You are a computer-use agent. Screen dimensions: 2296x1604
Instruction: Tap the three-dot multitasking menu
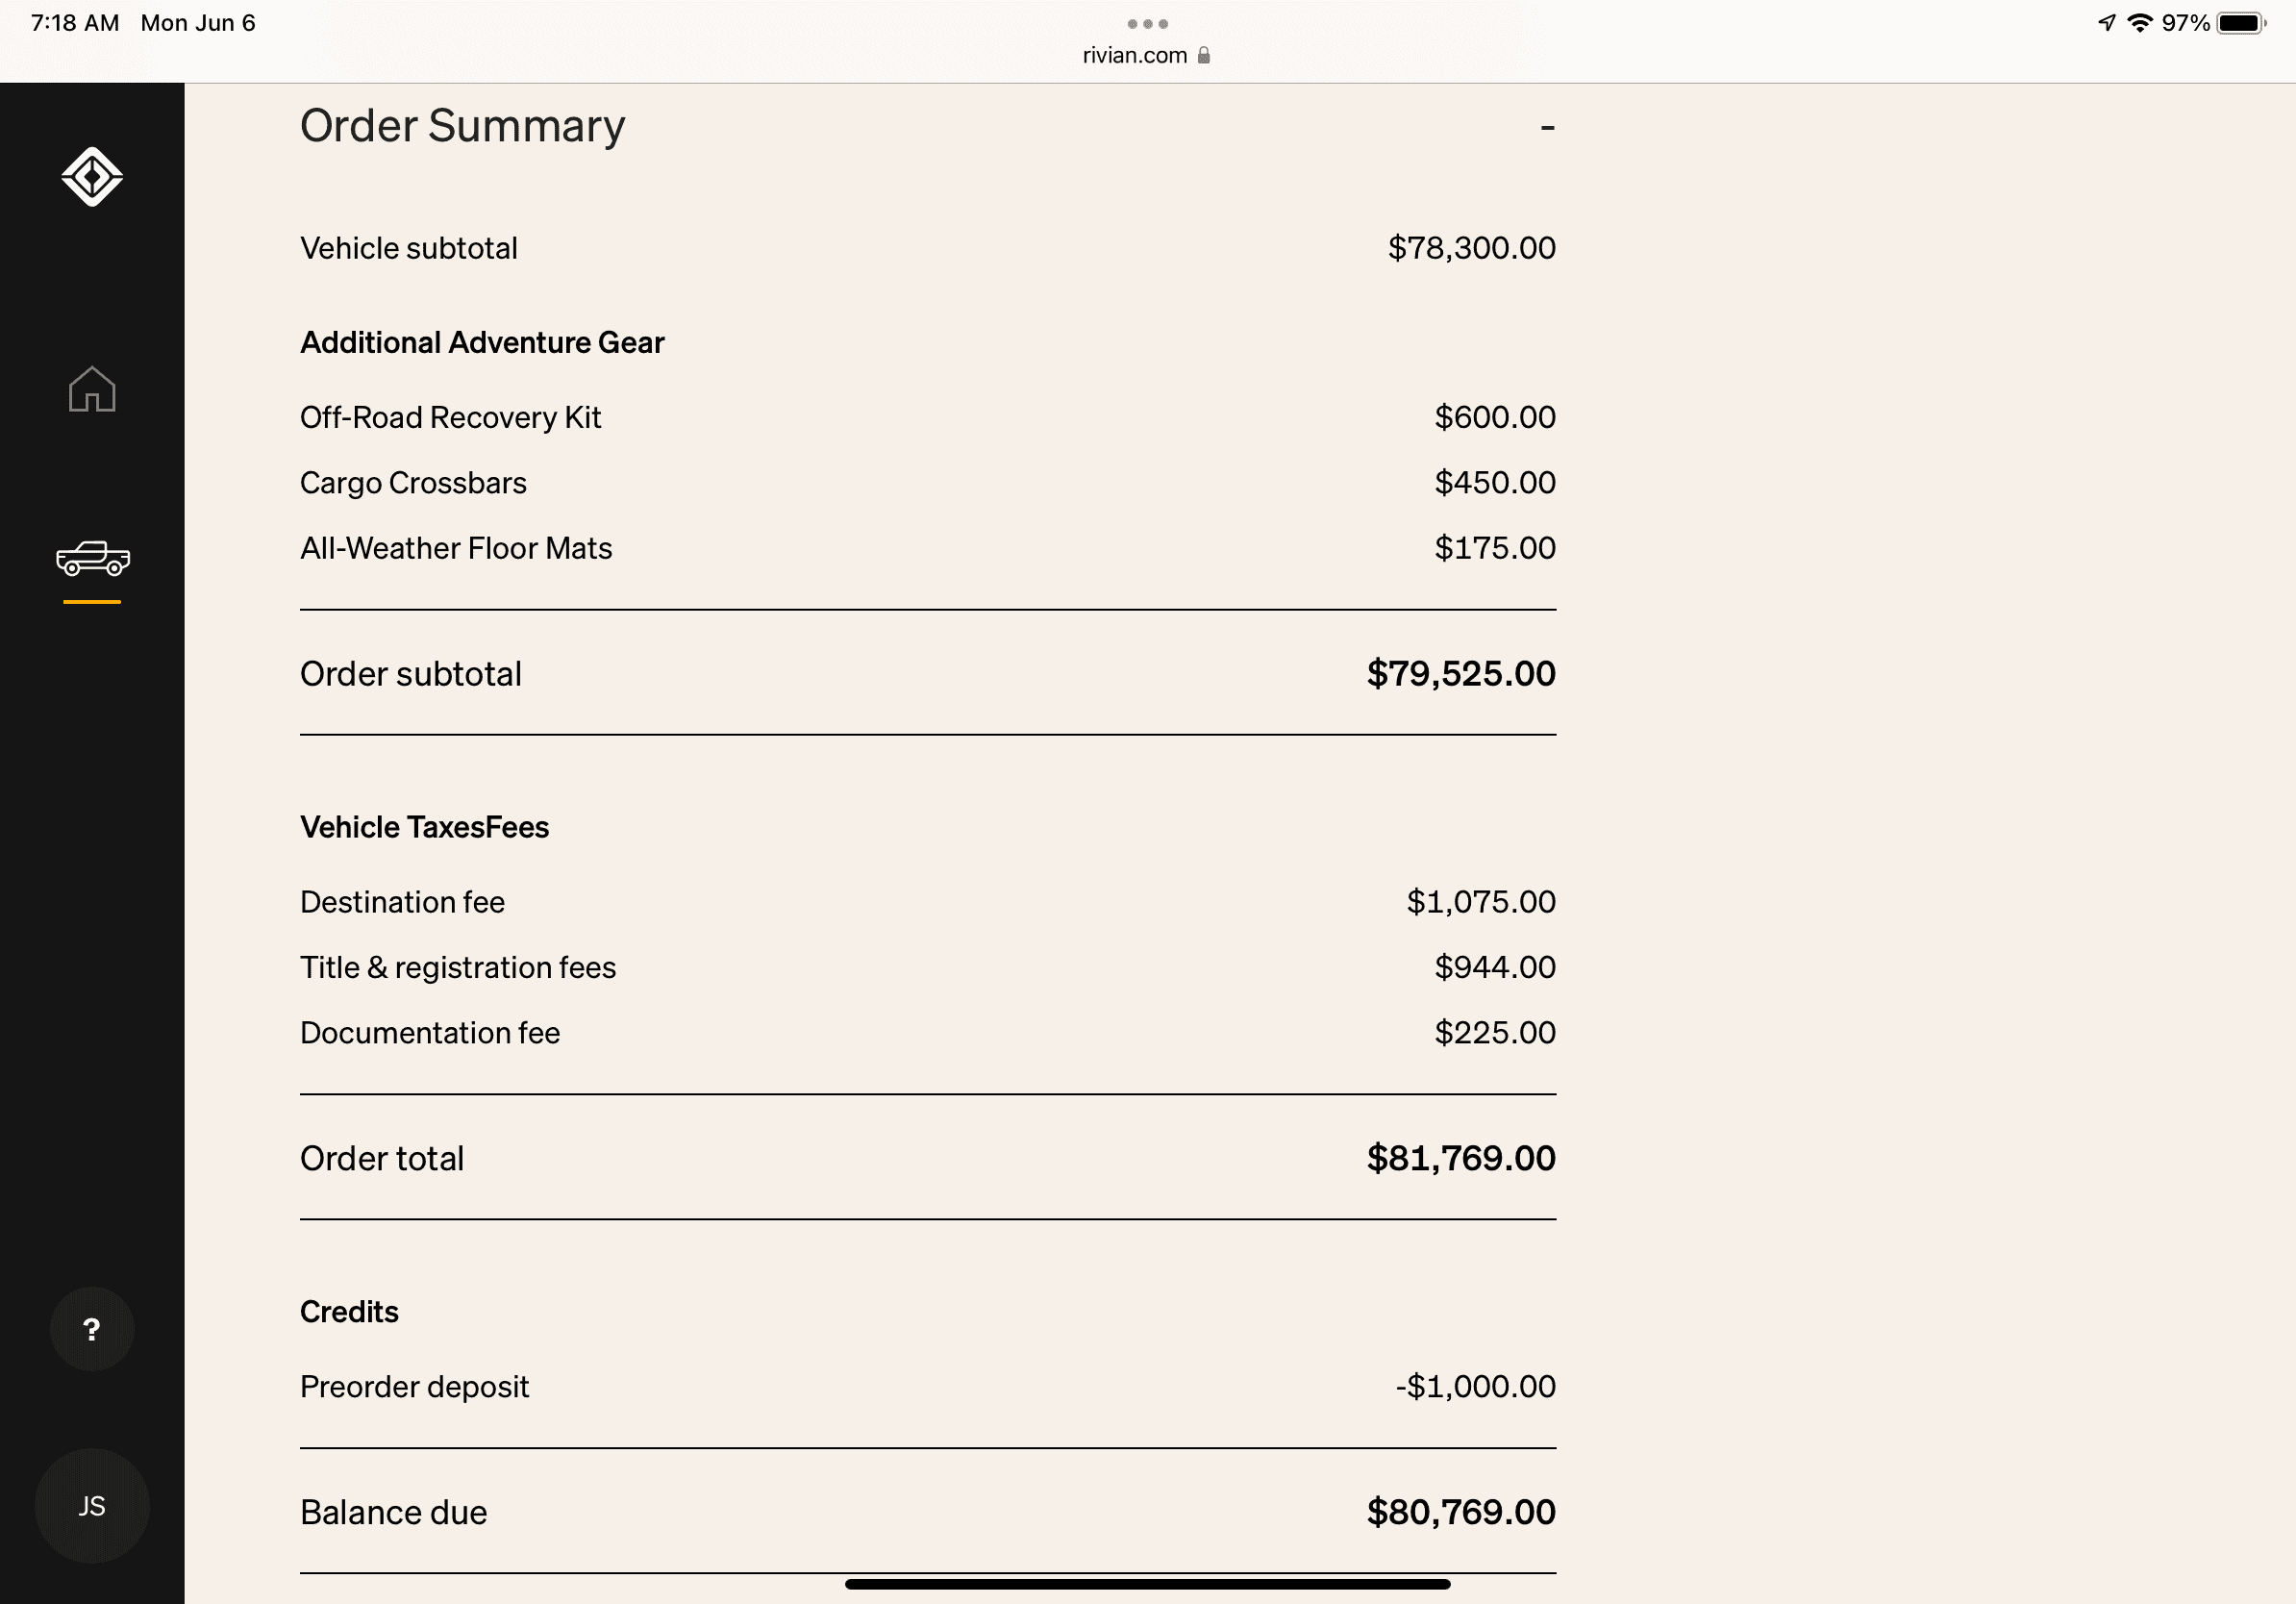1147,23
